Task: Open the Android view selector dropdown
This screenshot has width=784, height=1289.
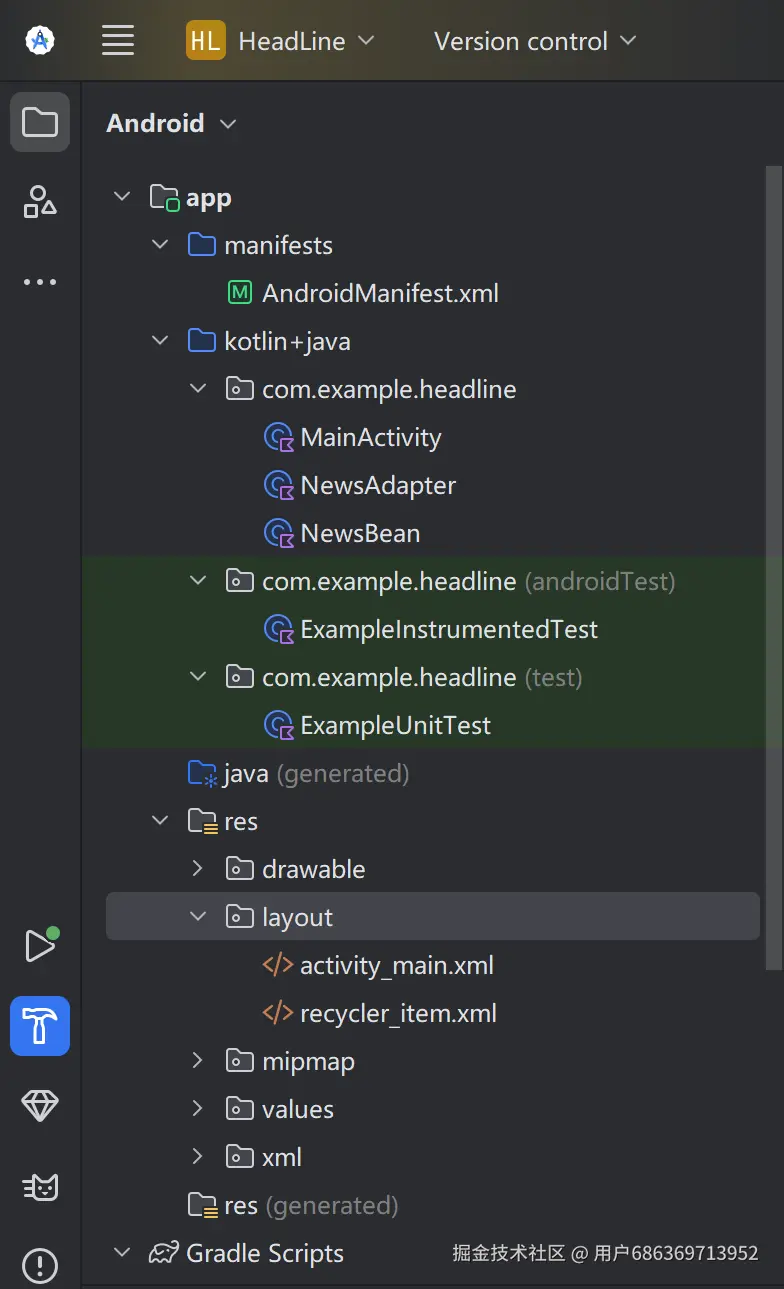Action: pyautogui.click(x=171, y=123)
